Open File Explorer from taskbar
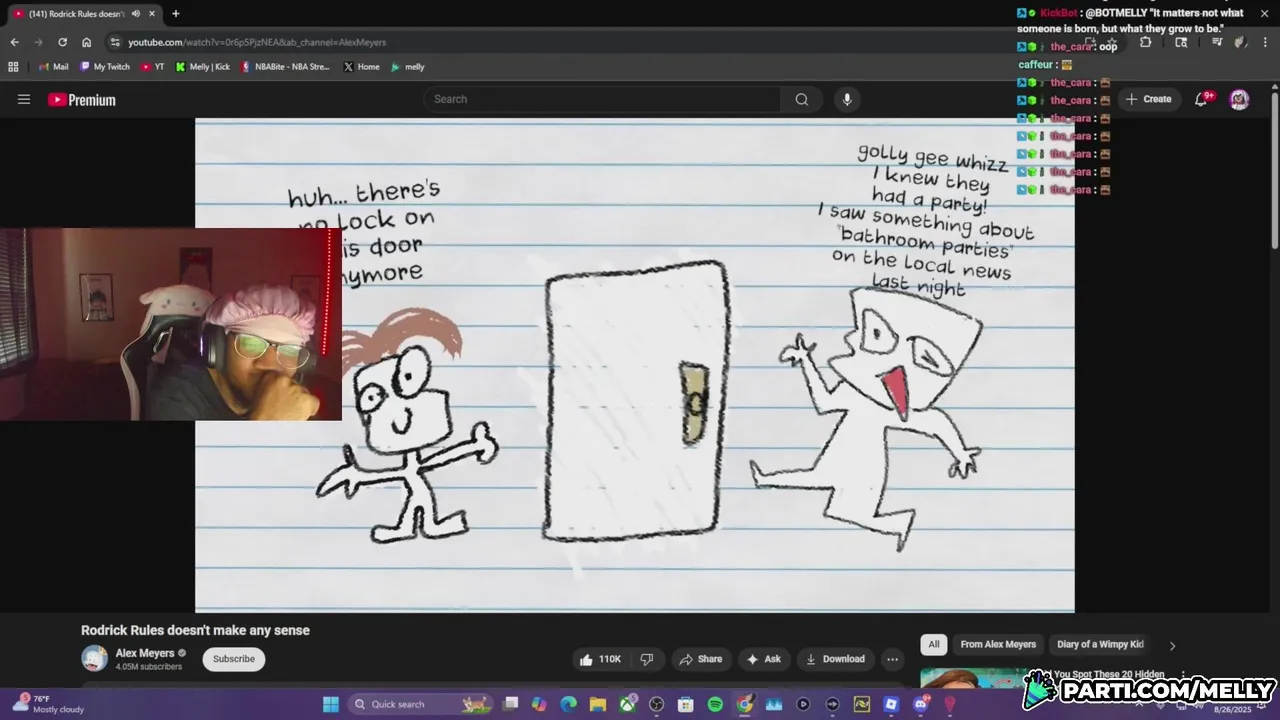Screen dimensions: 1280x720 [x=598, y=704]
